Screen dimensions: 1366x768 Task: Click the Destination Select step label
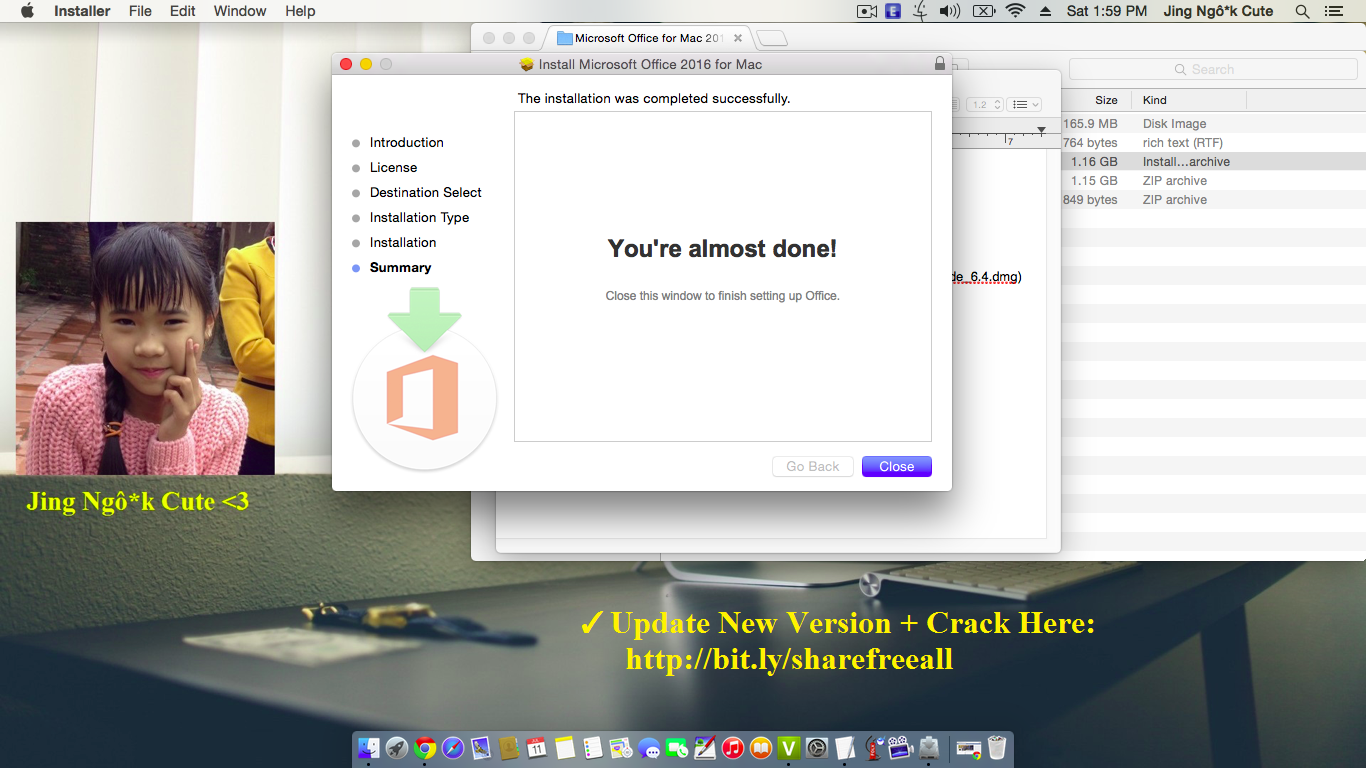click(x=426, y=192)
